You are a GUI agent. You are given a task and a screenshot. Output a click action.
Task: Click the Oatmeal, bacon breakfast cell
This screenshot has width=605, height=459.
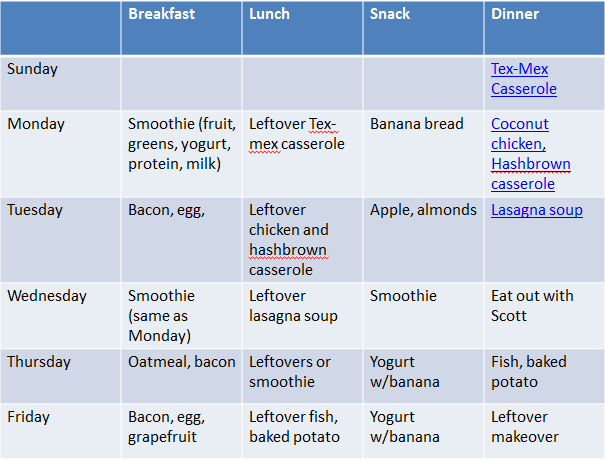181,376
